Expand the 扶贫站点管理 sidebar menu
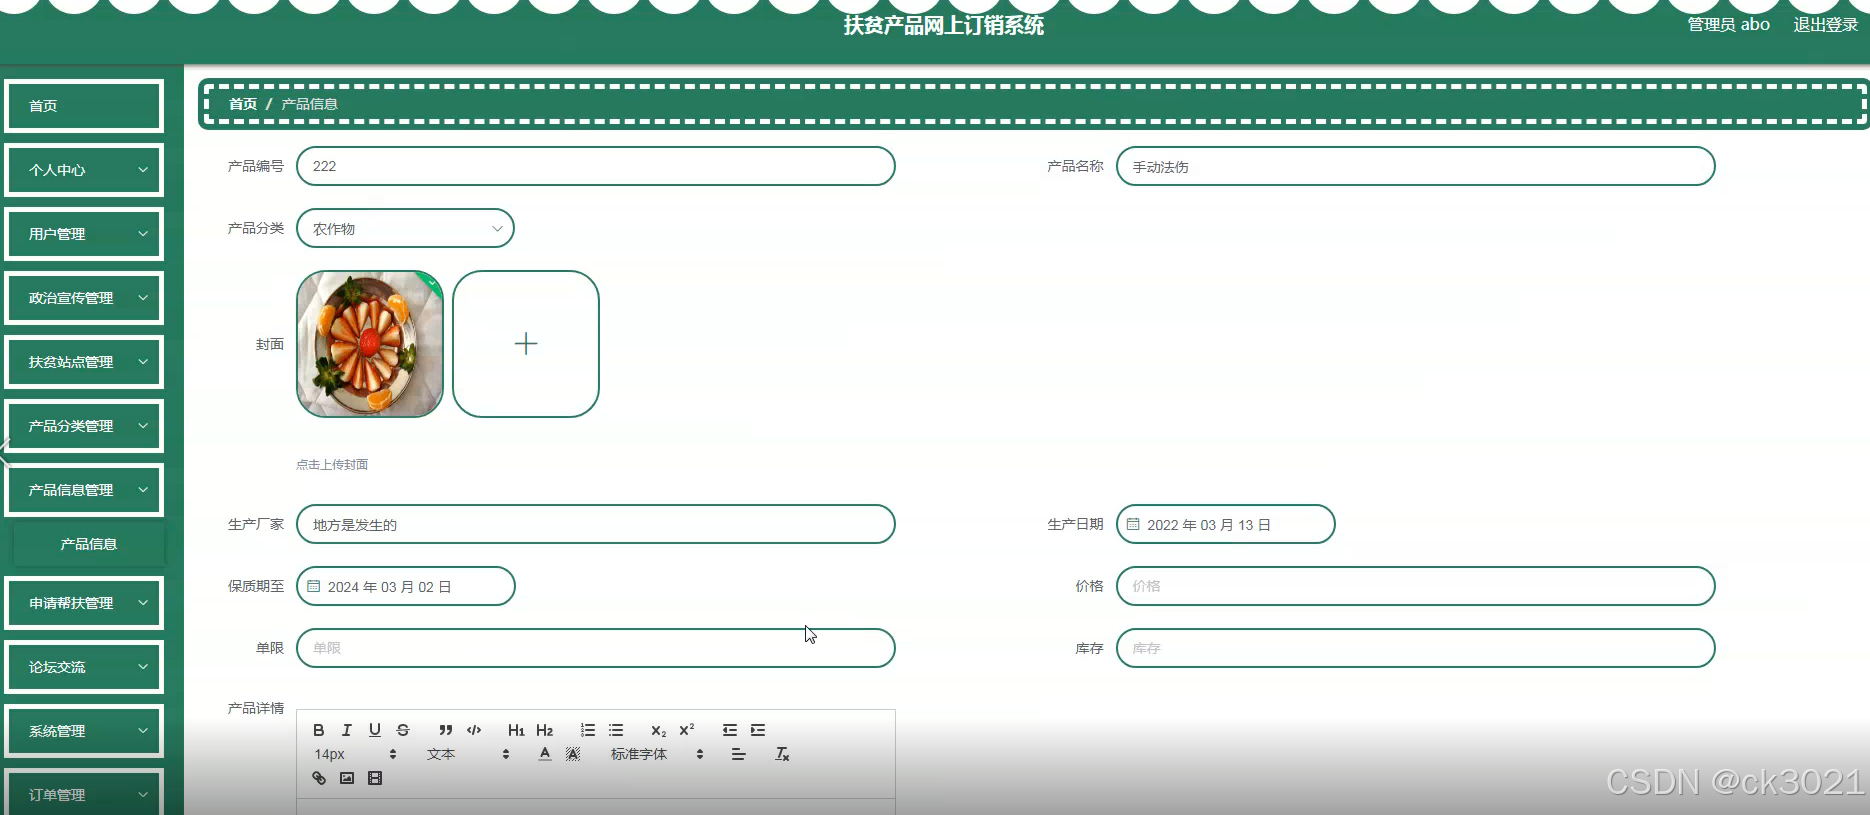 [x=84, y=362]
